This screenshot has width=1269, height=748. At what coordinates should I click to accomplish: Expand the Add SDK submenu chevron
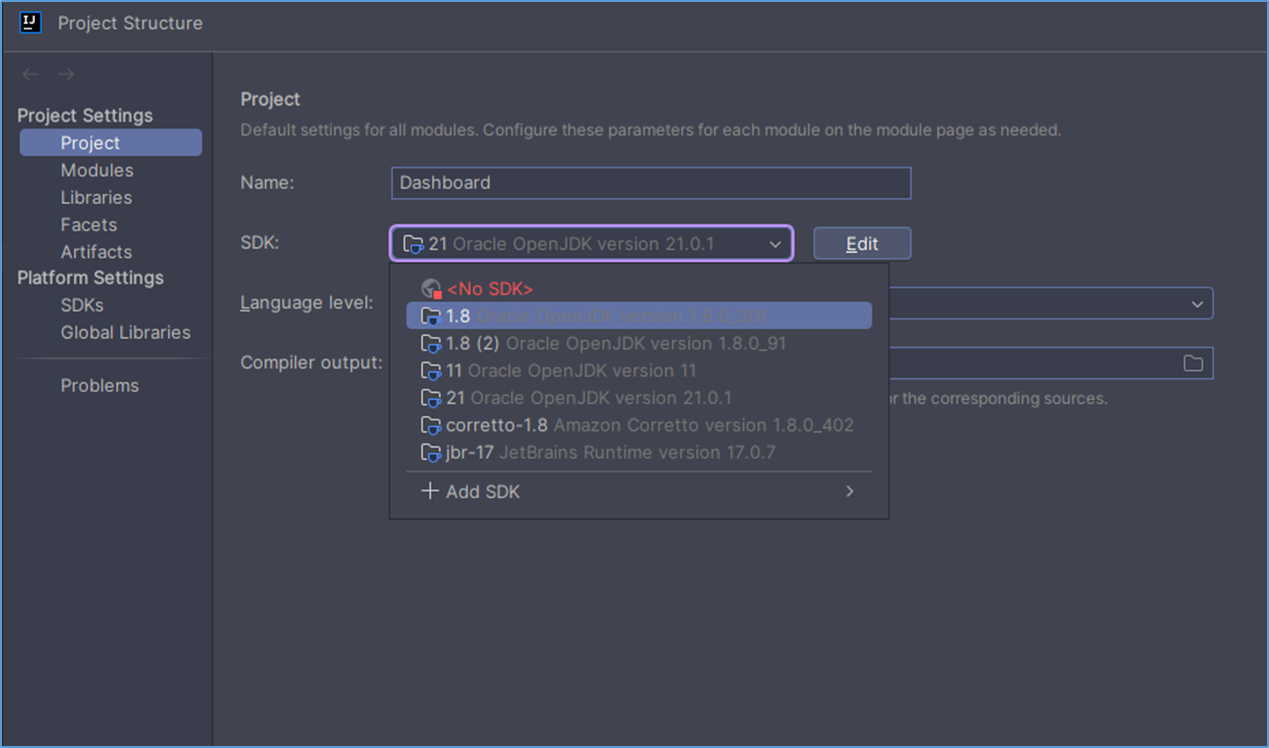(x=850, y=491)
